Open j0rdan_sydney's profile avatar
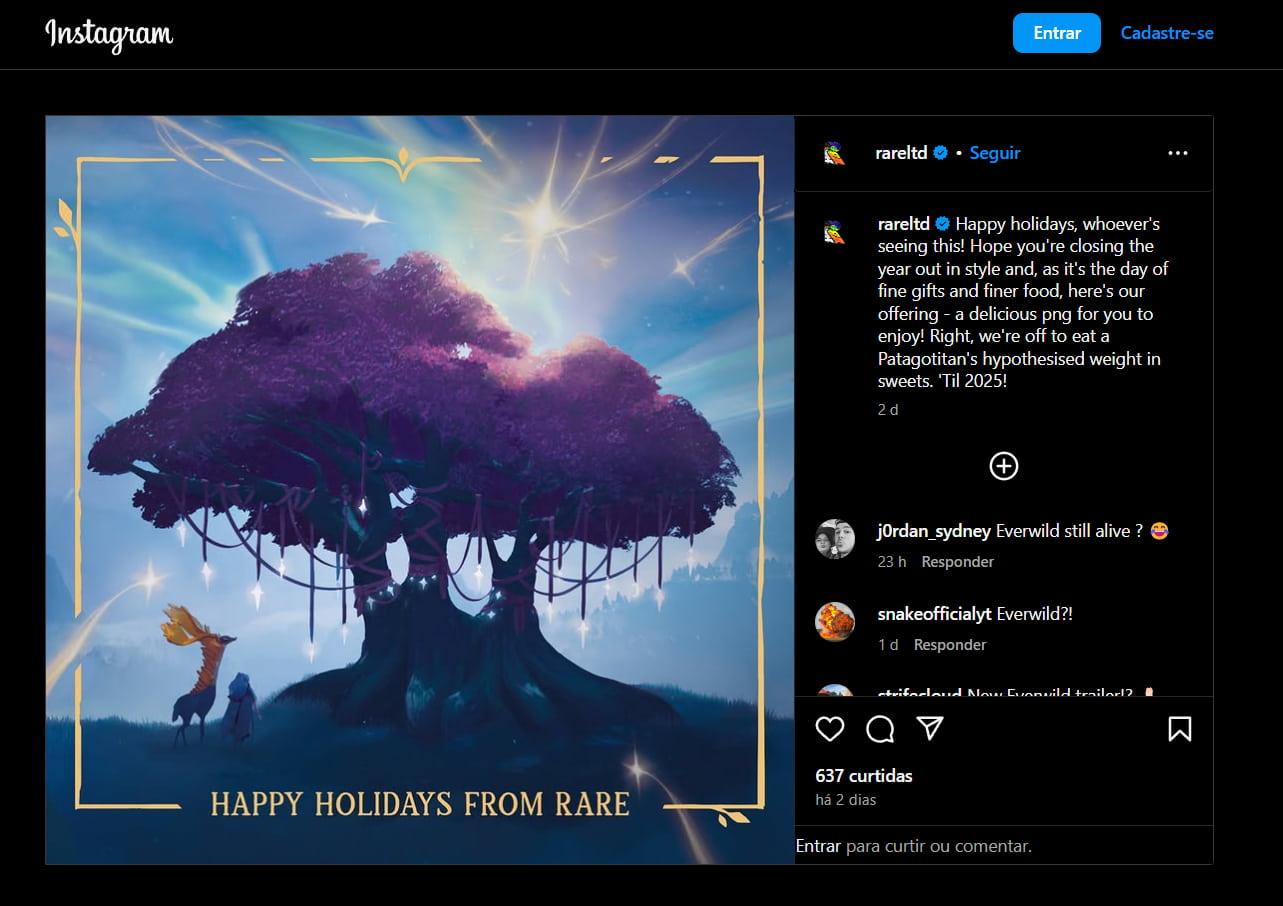 [x=835, y=539]
